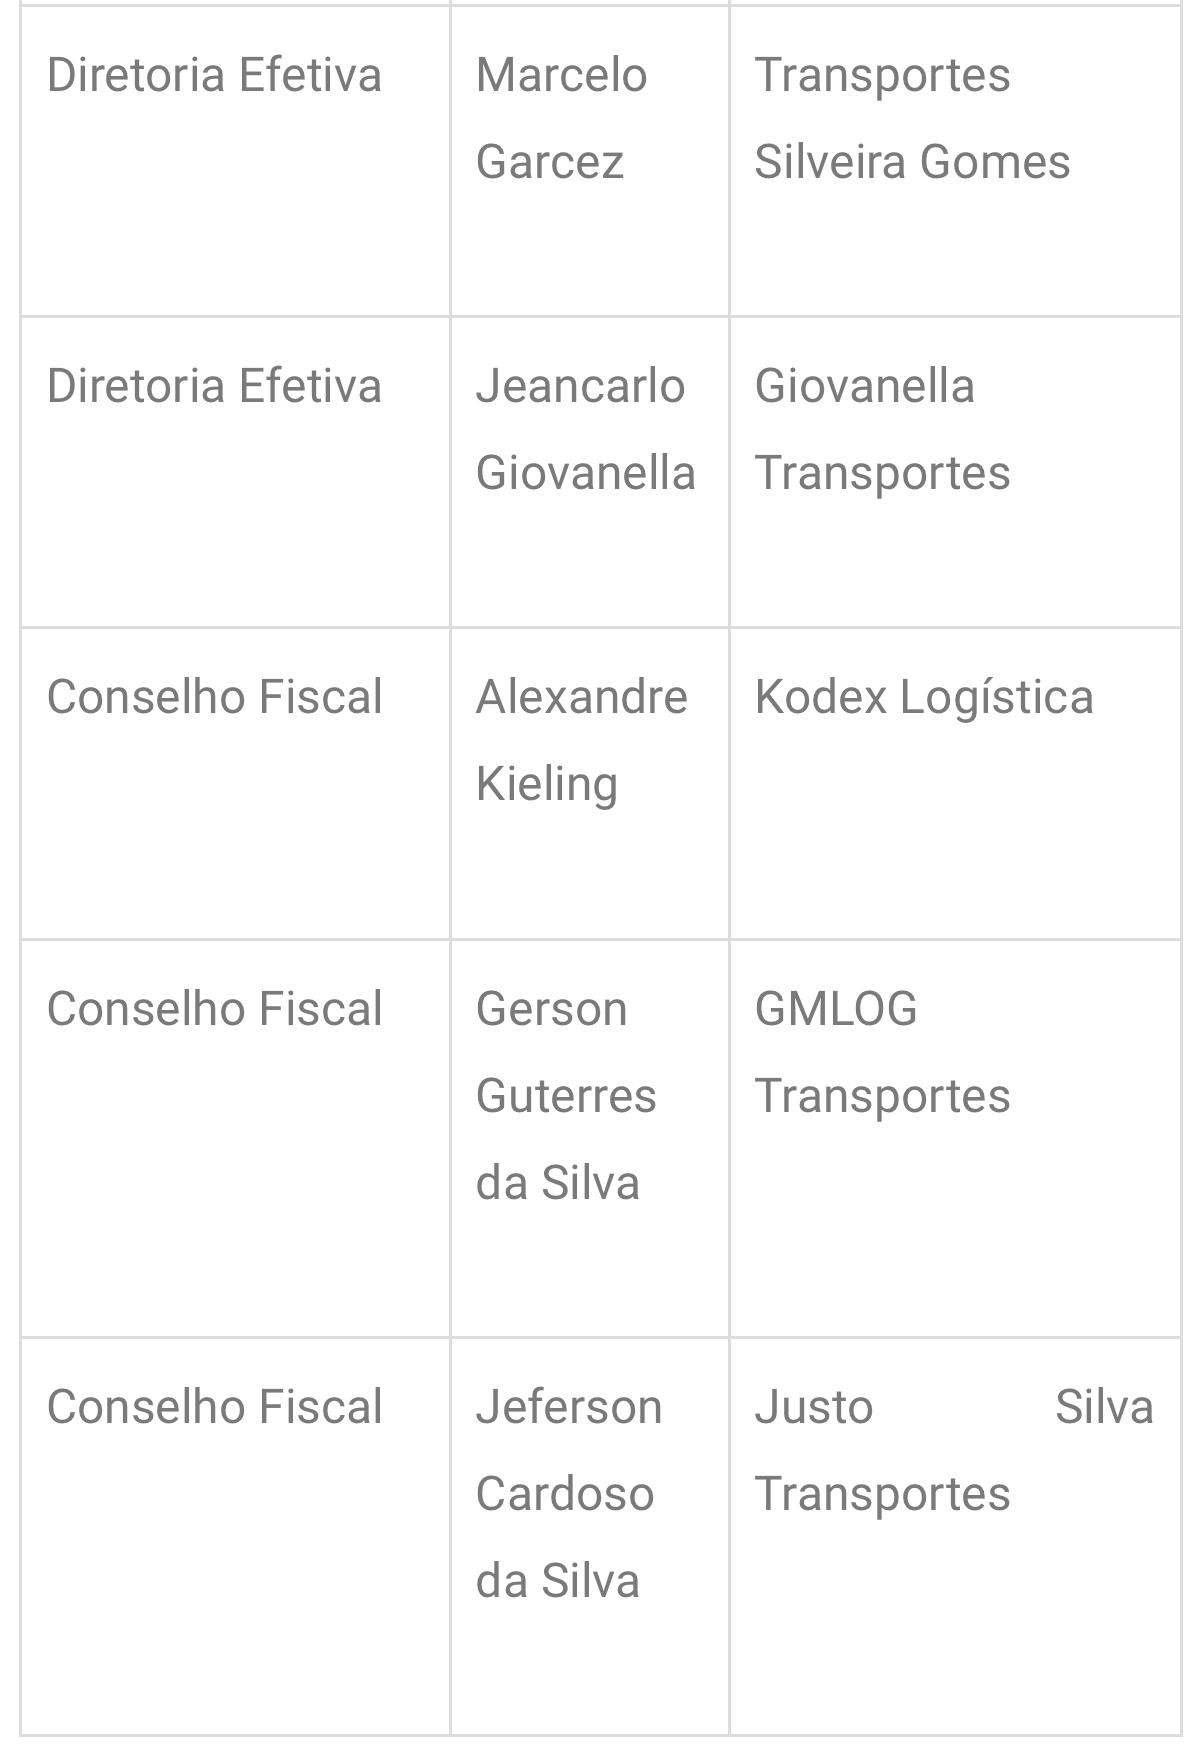Click the name Guterres

[x=566, y=1096]
